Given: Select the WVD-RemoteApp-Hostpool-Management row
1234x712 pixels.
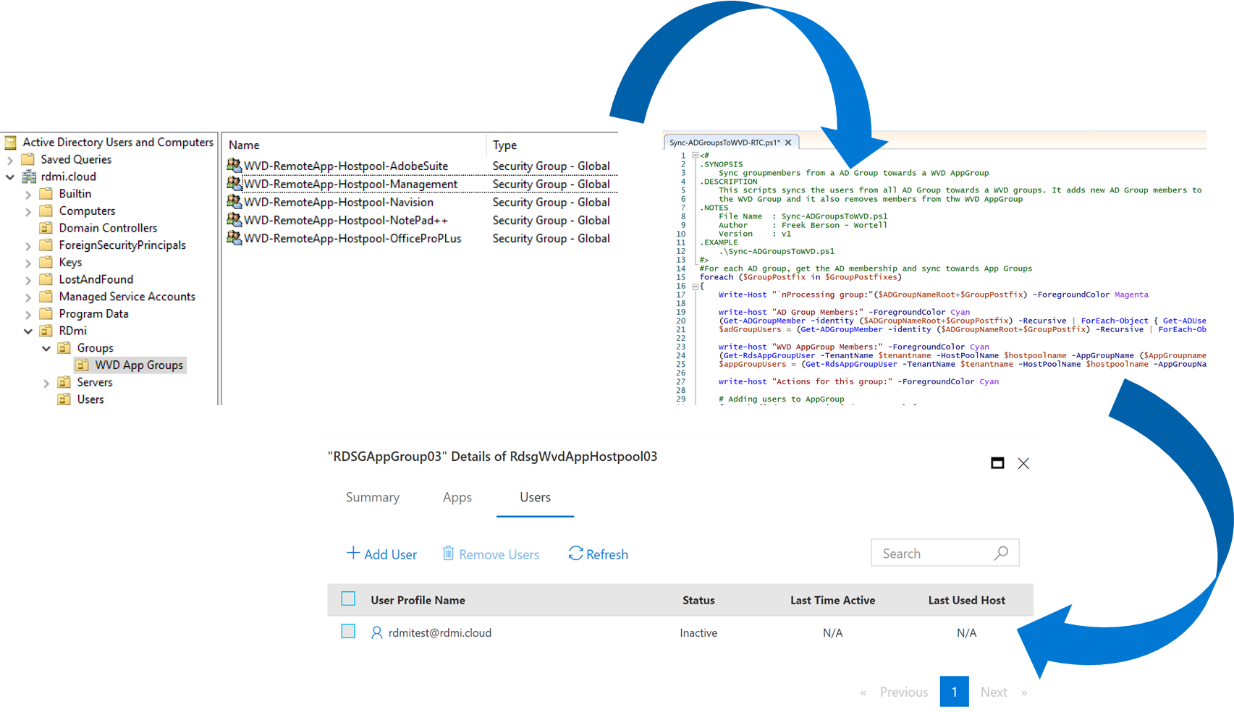Looking at the screenshot, I should [x=420, y=184].
